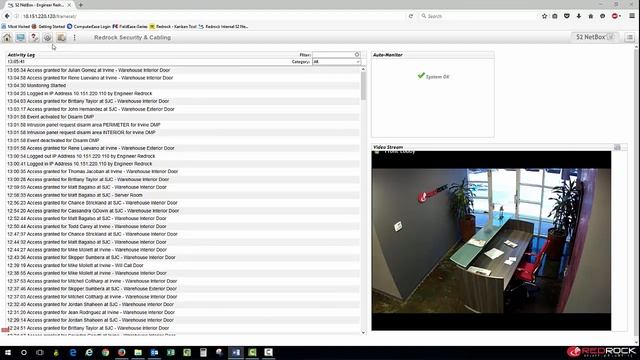Viewport: 640px width, 360px height.
Task: Open the Firefox hamburger menu
Action: coord(632,16)
